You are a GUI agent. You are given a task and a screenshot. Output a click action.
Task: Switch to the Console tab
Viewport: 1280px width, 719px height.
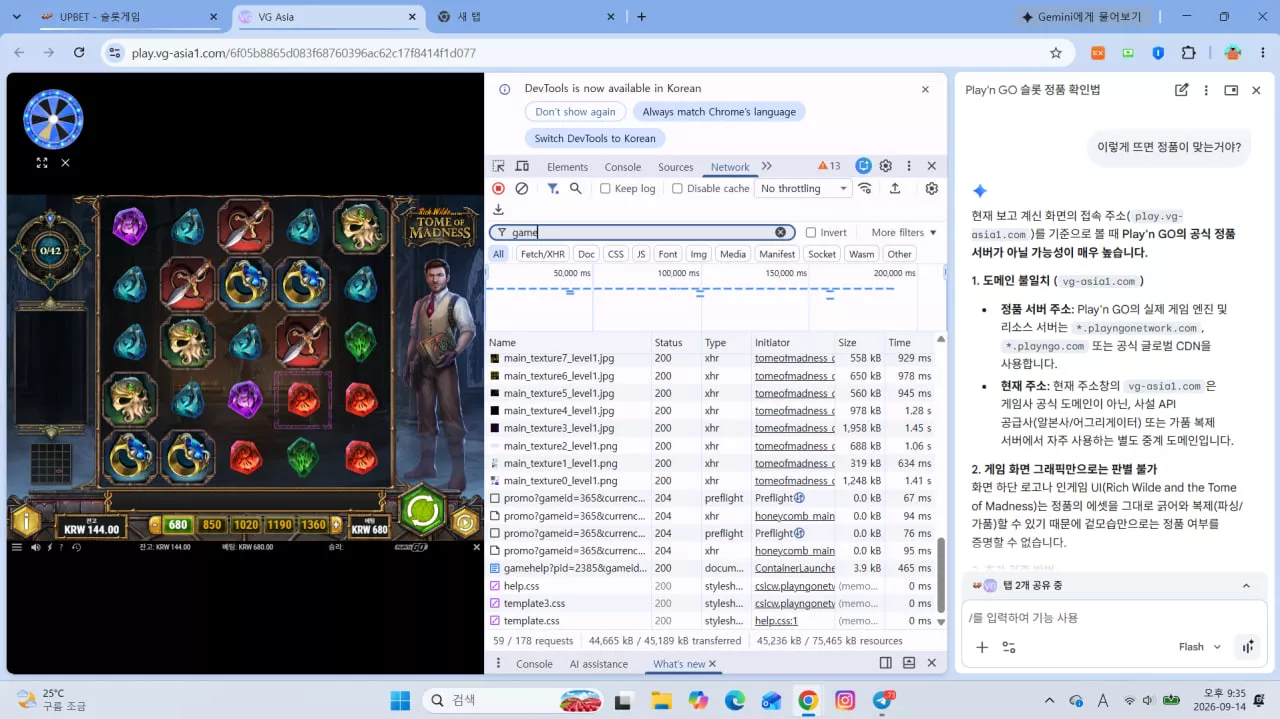click(622, 167)
